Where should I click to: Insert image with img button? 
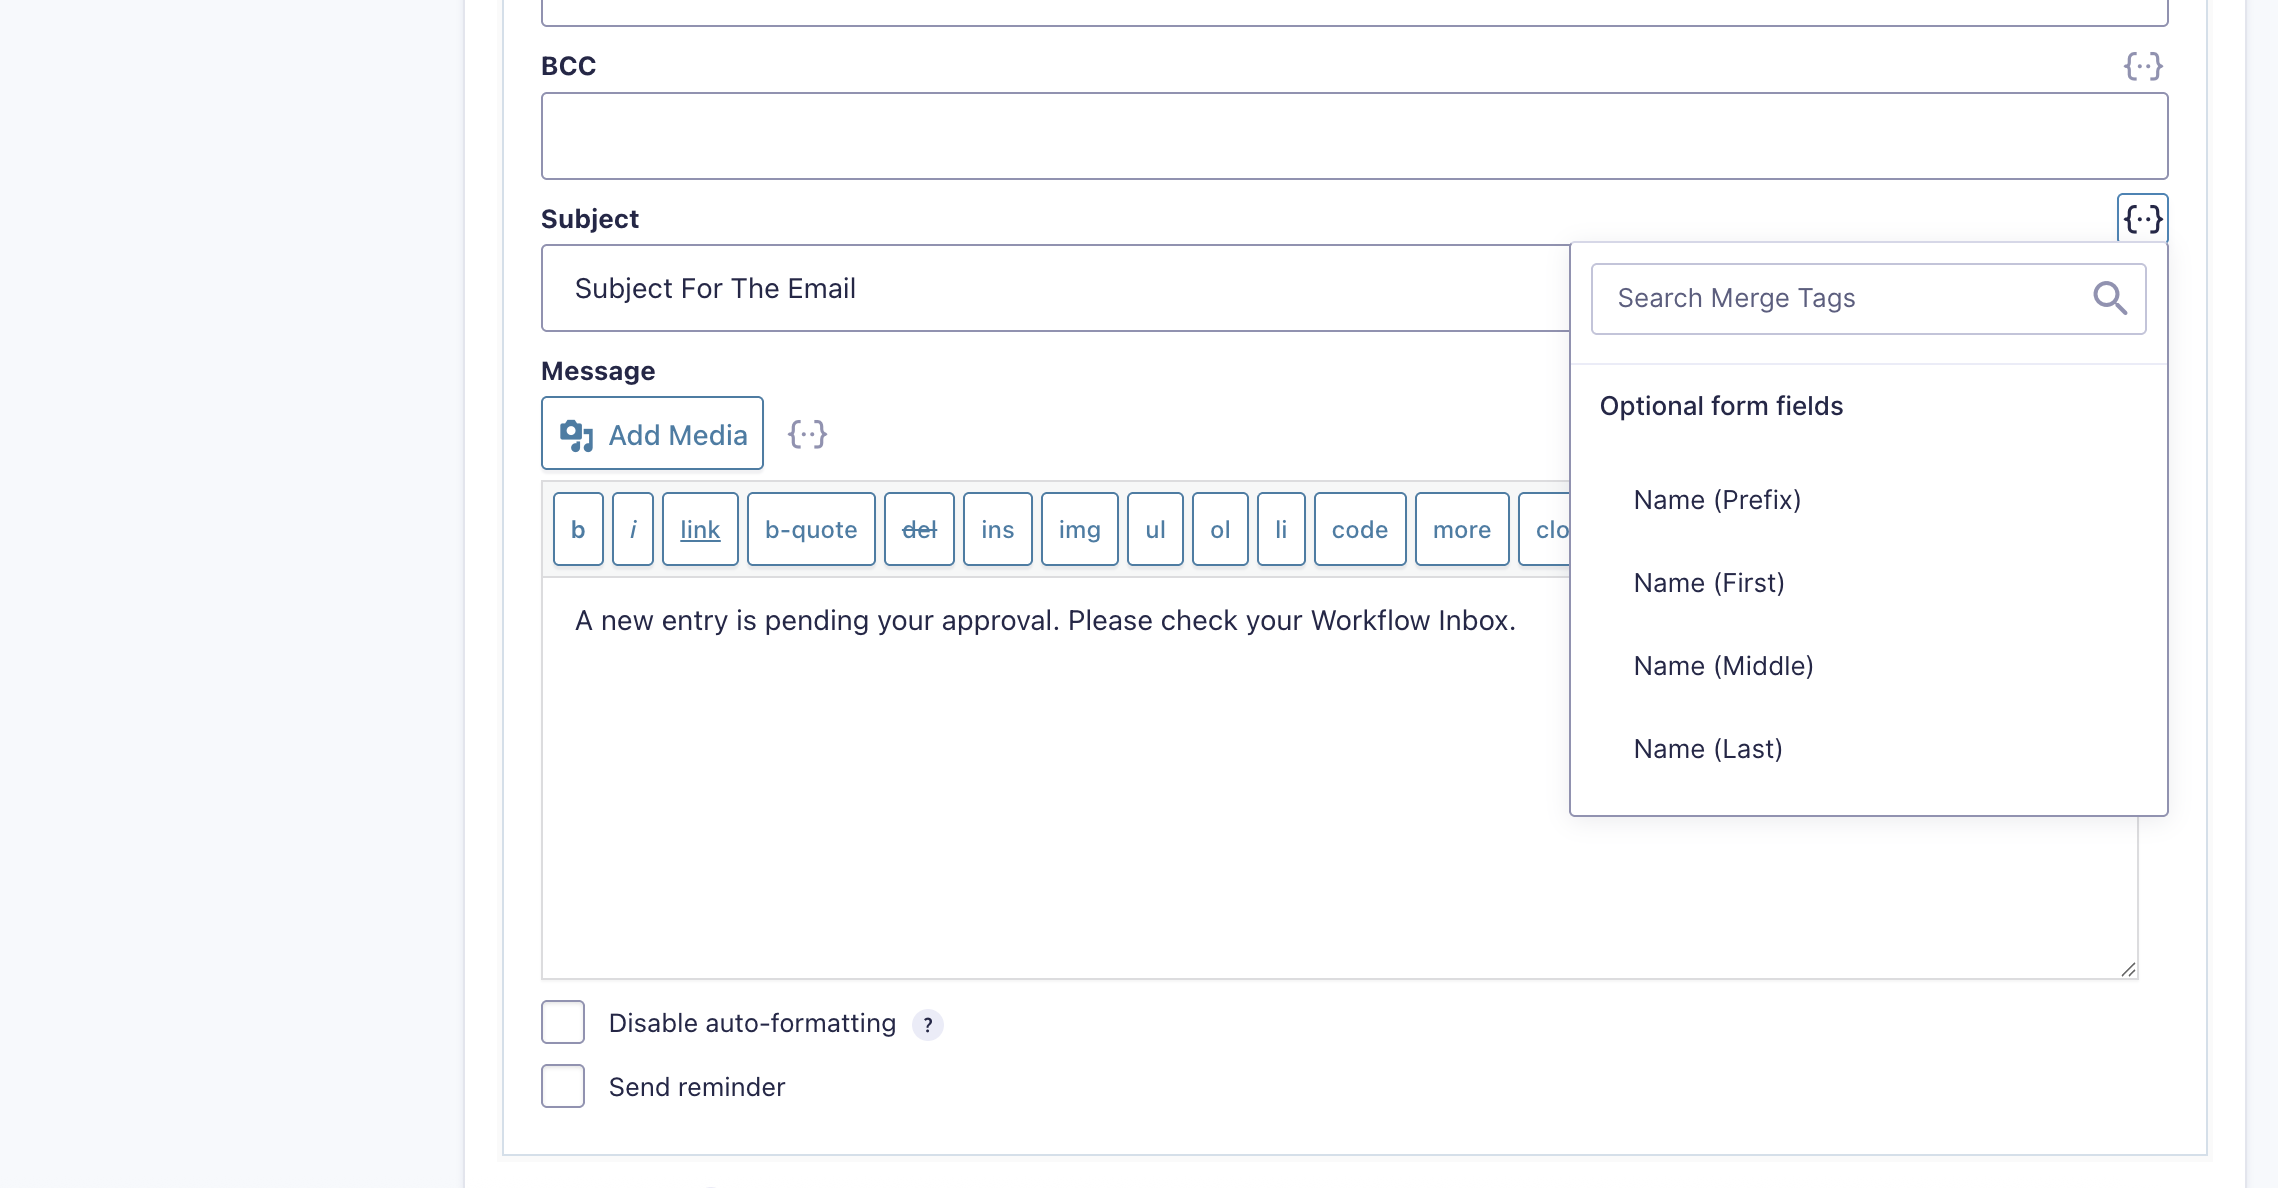coord(1079,529)
